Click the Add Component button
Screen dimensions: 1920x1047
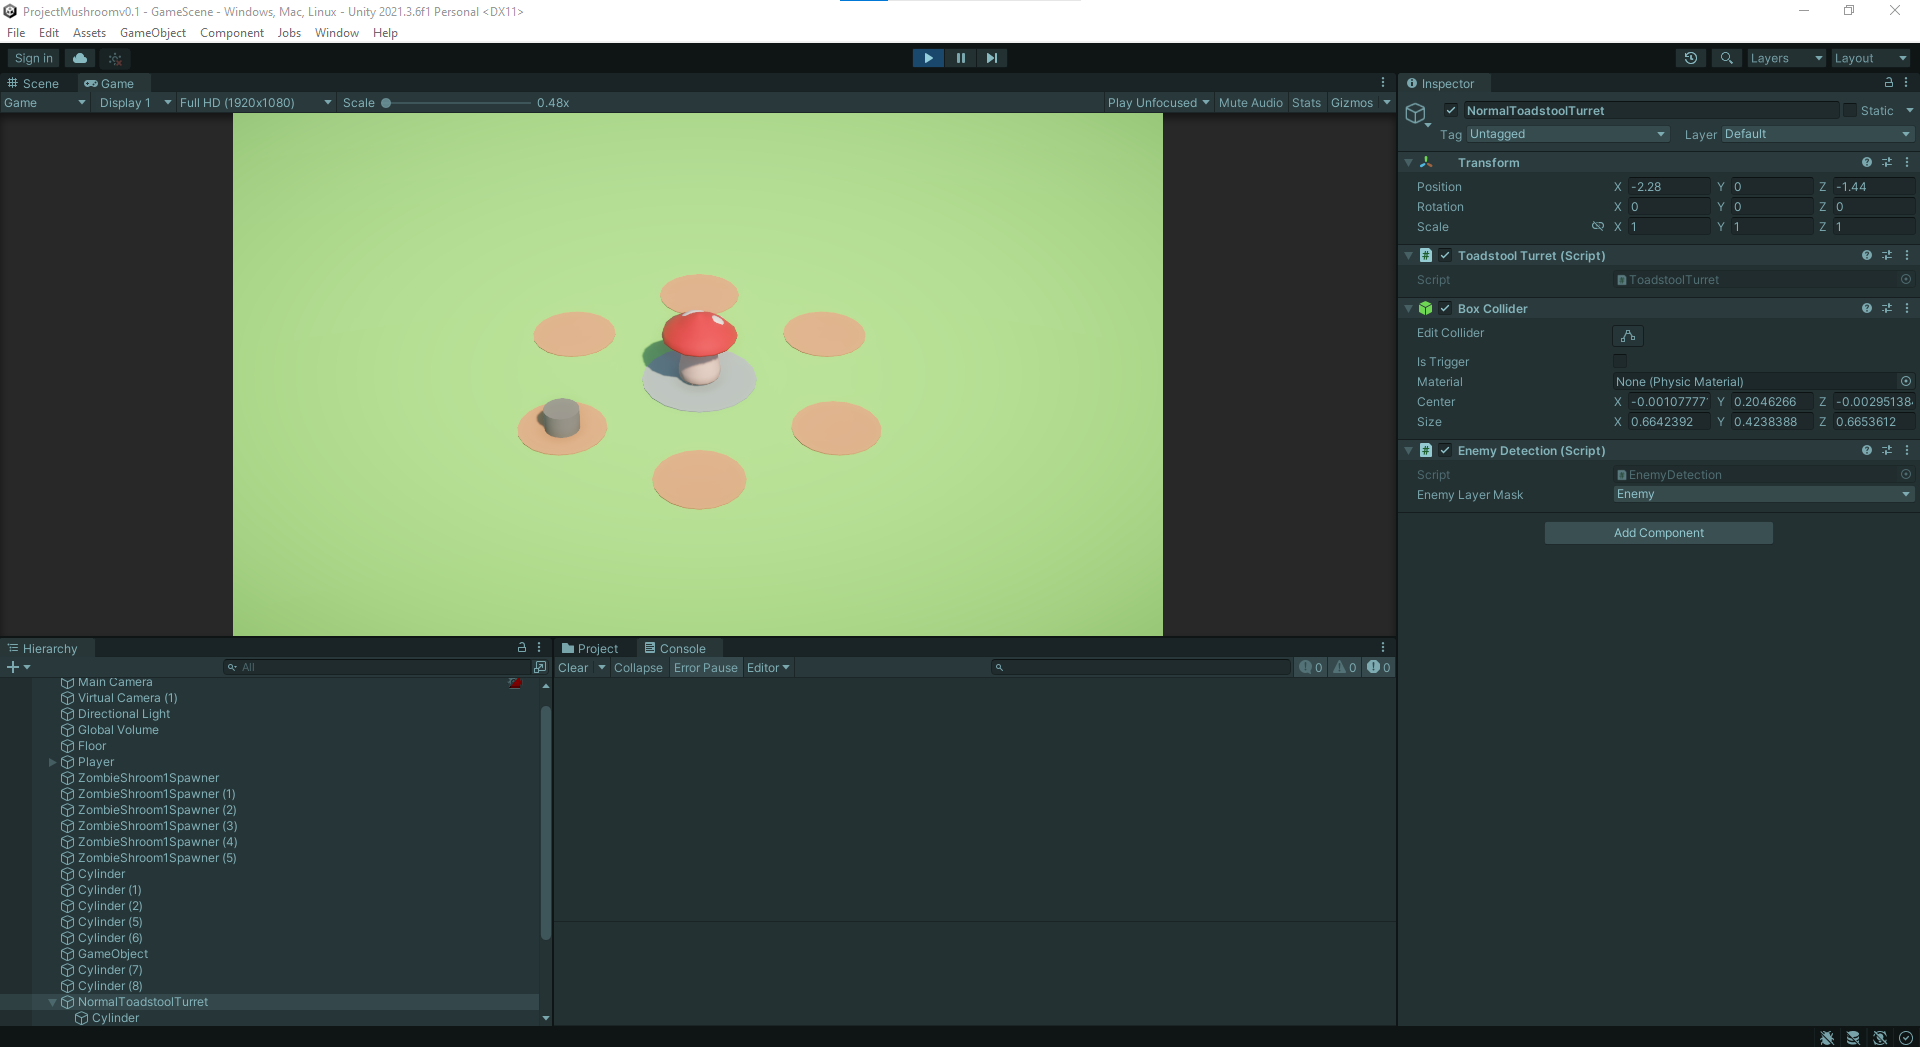point(1658,532)
